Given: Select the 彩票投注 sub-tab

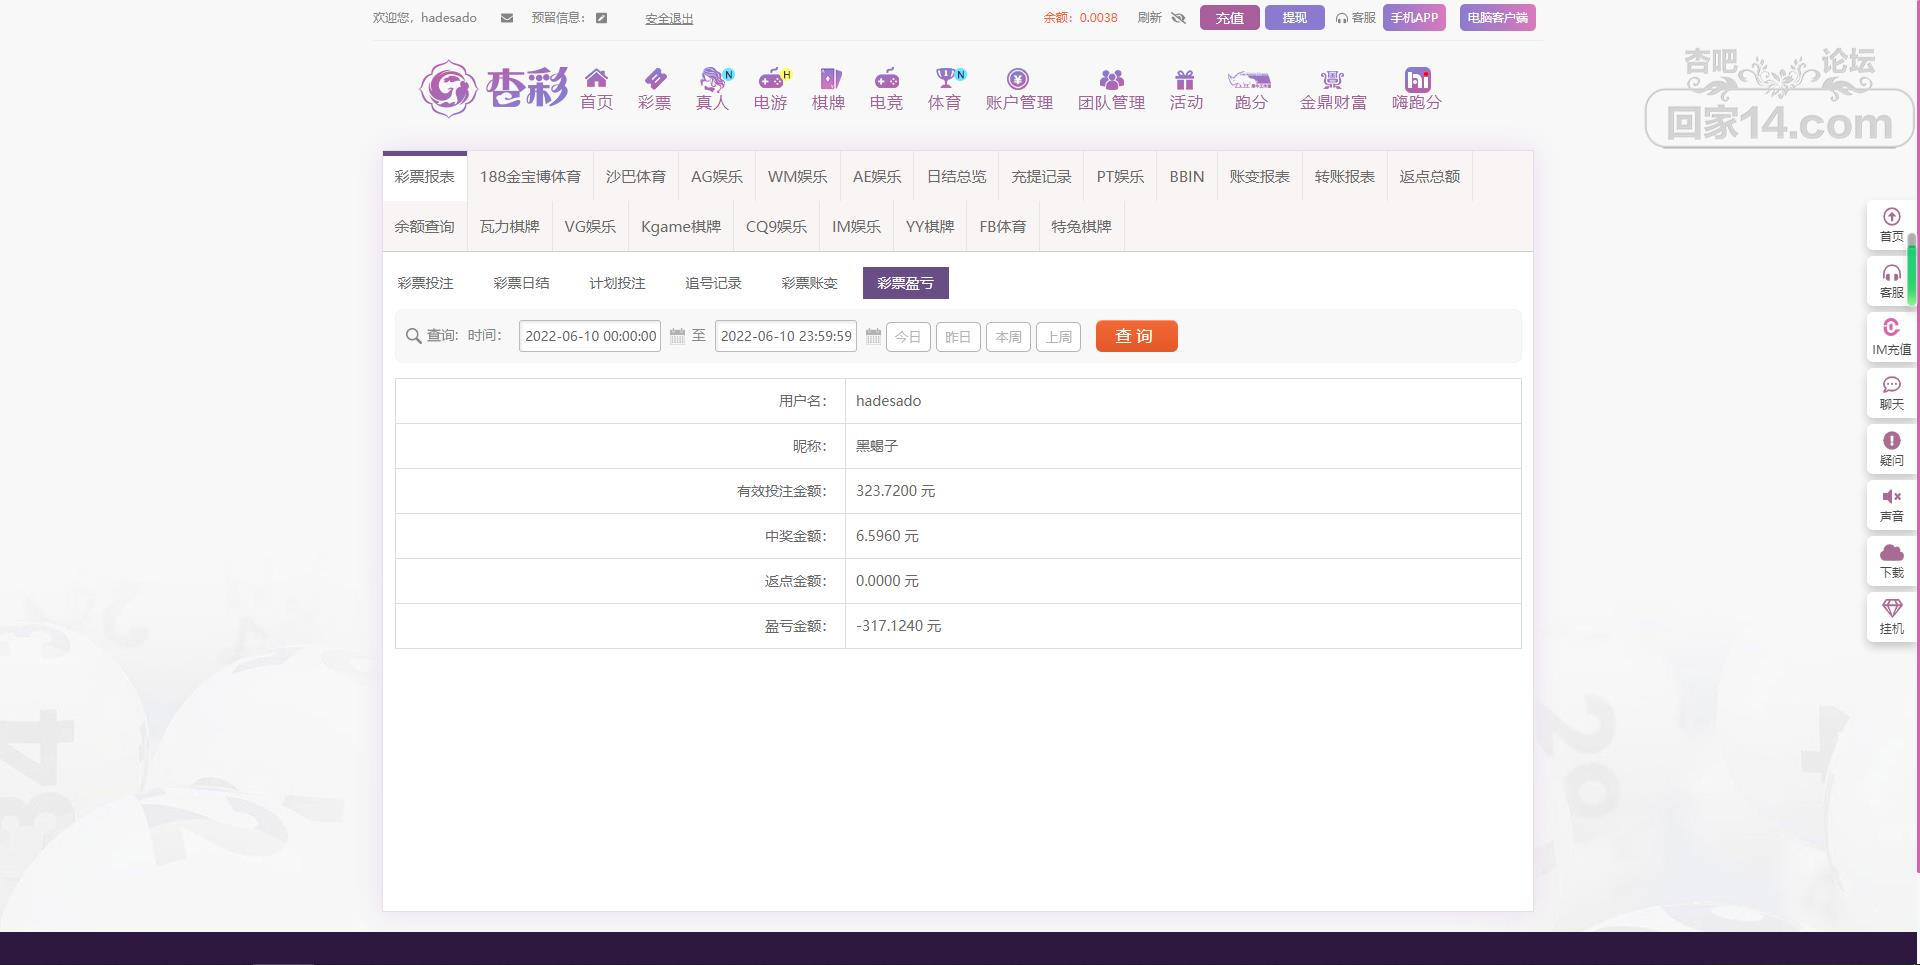Looking at the screenshot, I should [x=425, y=283].
